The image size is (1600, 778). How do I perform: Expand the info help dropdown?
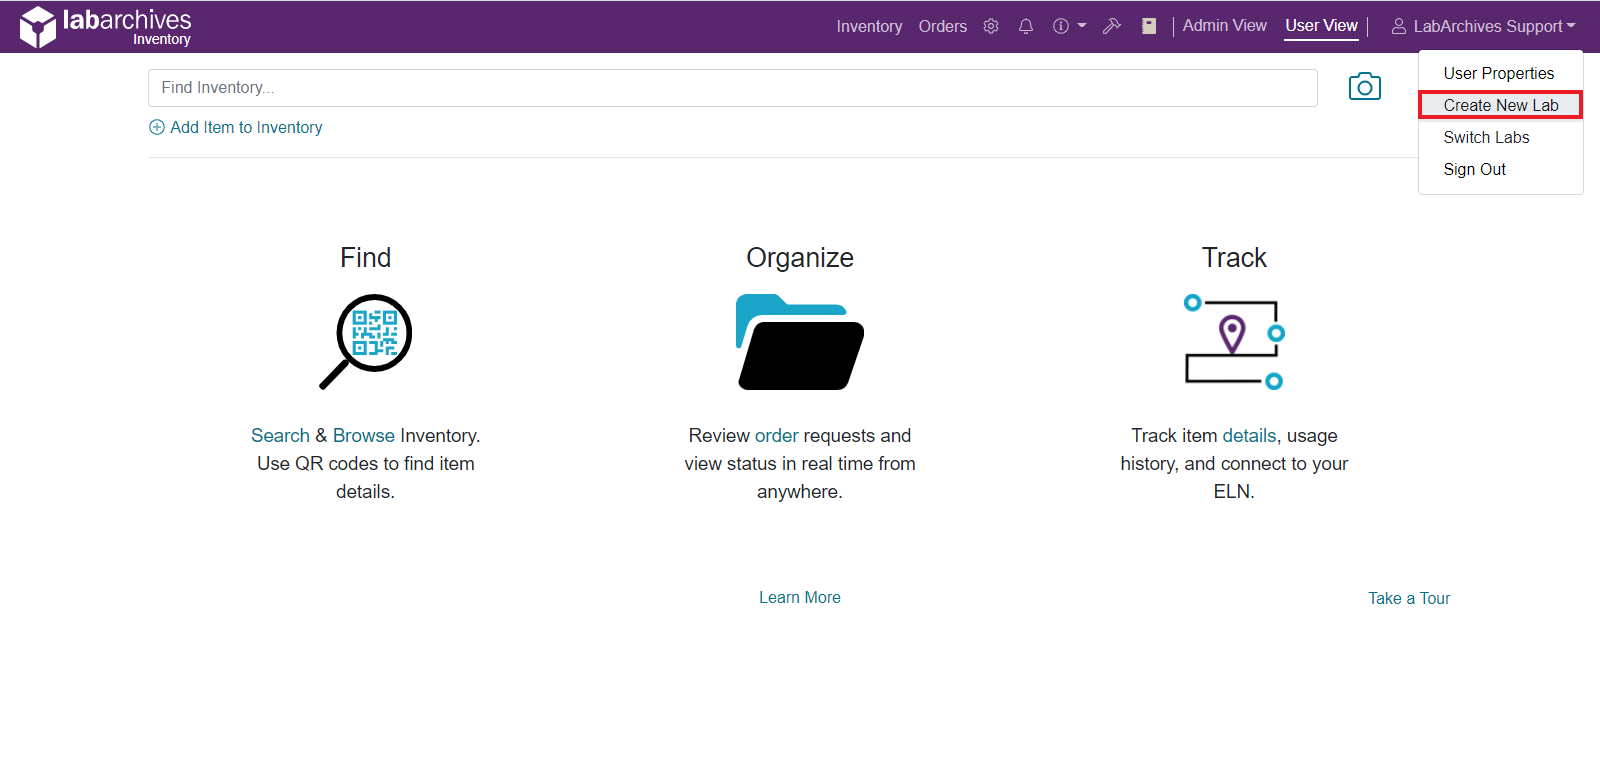tap(1068, 27)
